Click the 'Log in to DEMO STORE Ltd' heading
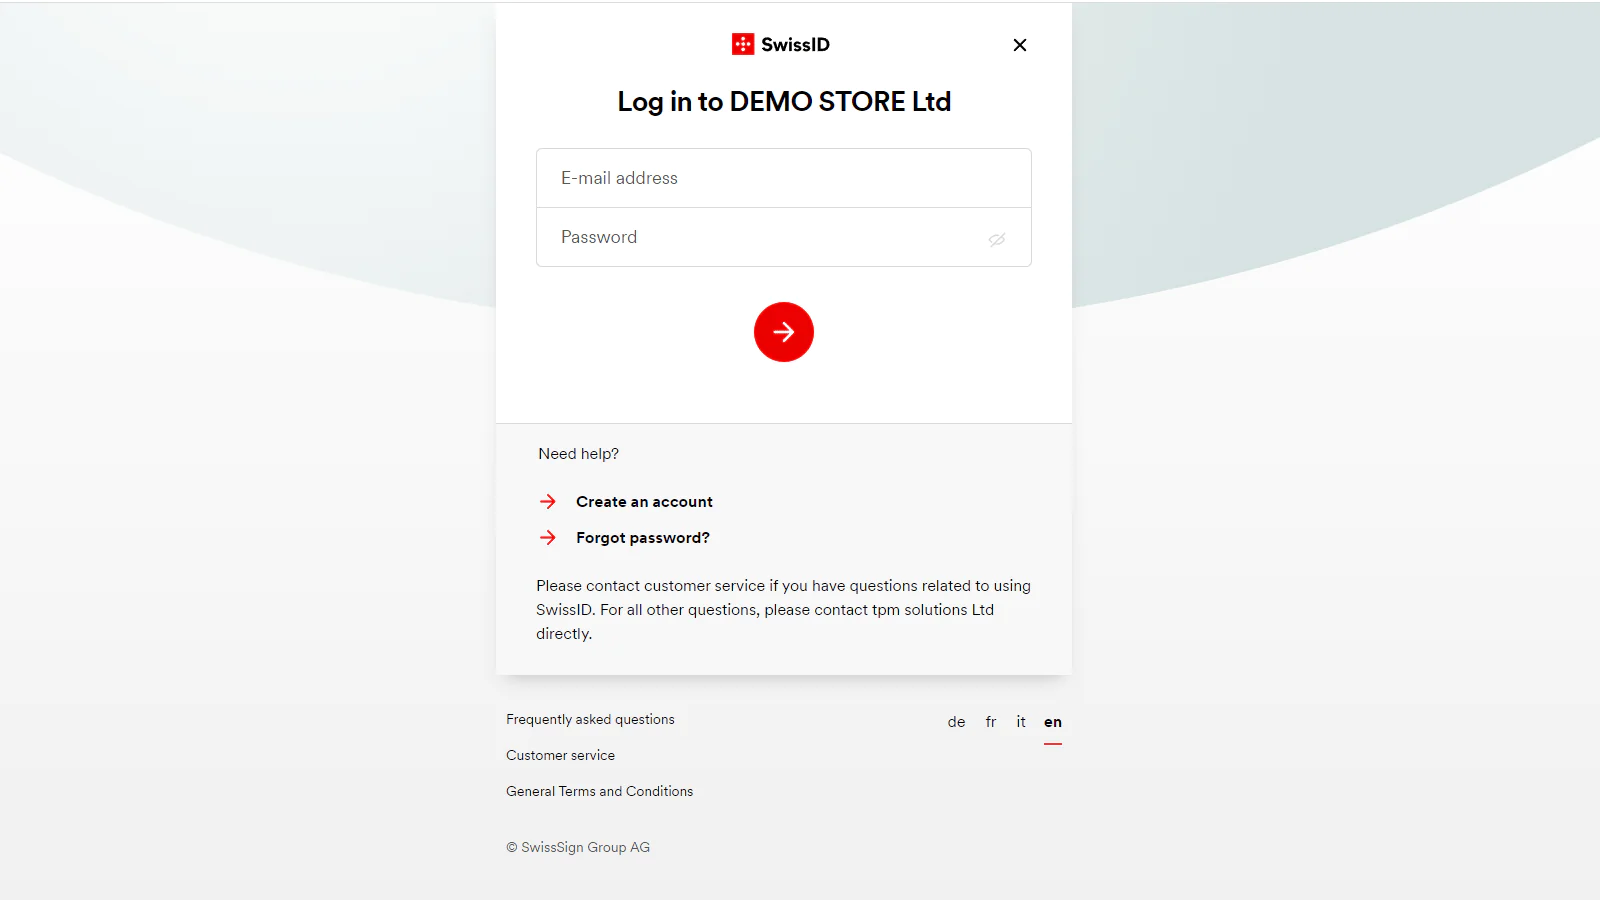 (x=784, y=102)
